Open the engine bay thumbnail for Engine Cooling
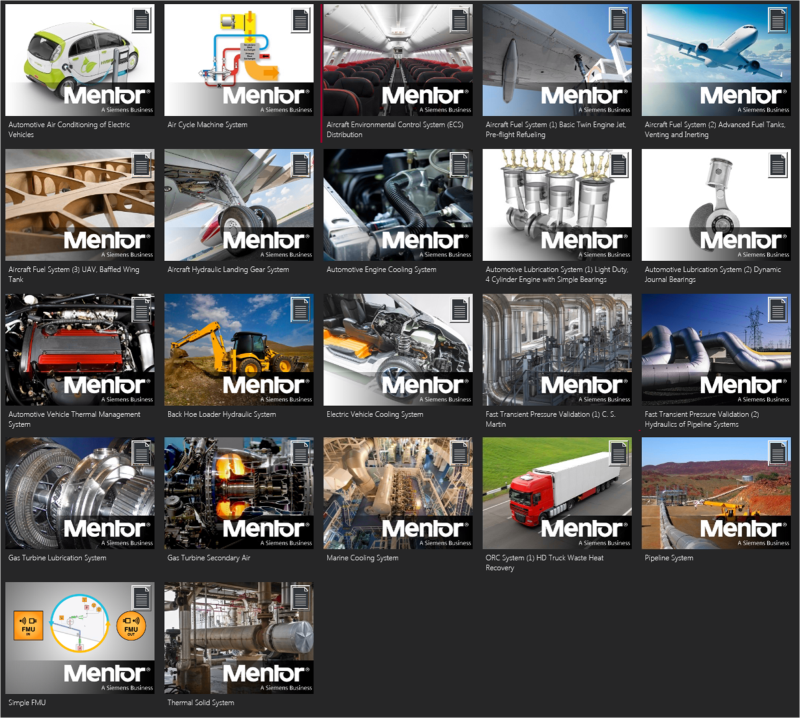This screenshot has width=800, height=718. click(x=398, y=205)
